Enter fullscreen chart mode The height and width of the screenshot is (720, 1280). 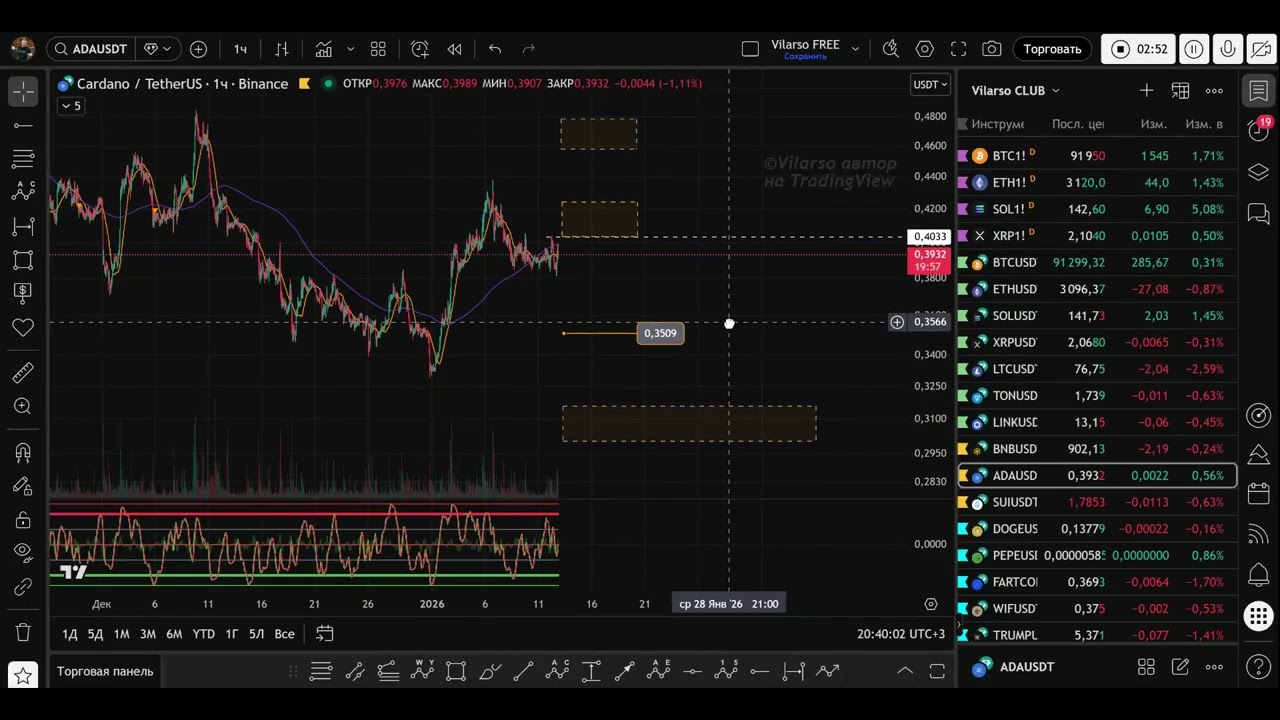pos(958,49)
